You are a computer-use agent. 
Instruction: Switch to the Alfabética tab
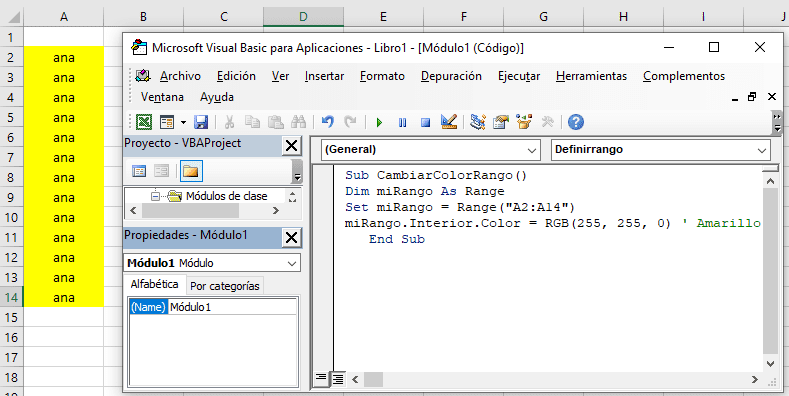pyautogui.click(x=154, y=284)
